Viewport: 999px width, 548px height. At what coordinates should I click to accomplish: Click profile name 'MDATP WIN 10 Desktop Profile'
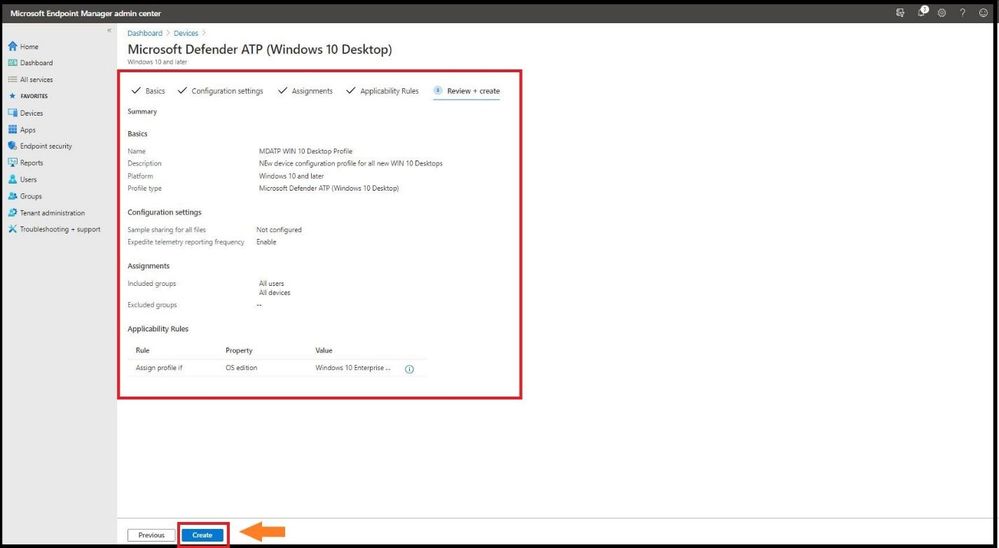click(306, 151)
